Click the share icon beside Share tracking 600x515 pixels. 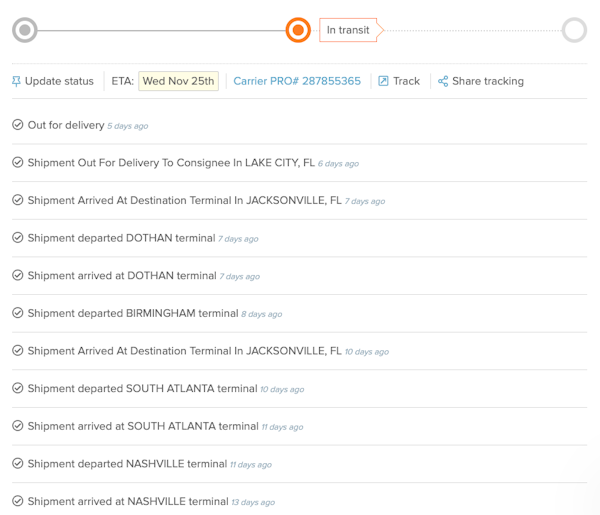443,81
